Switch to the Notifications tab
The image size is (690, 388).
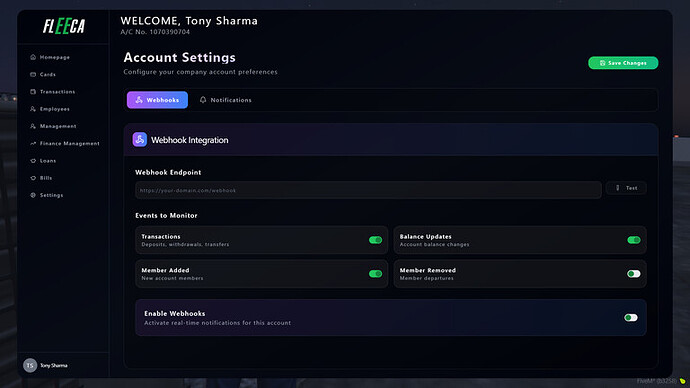[x=225, y=100]
